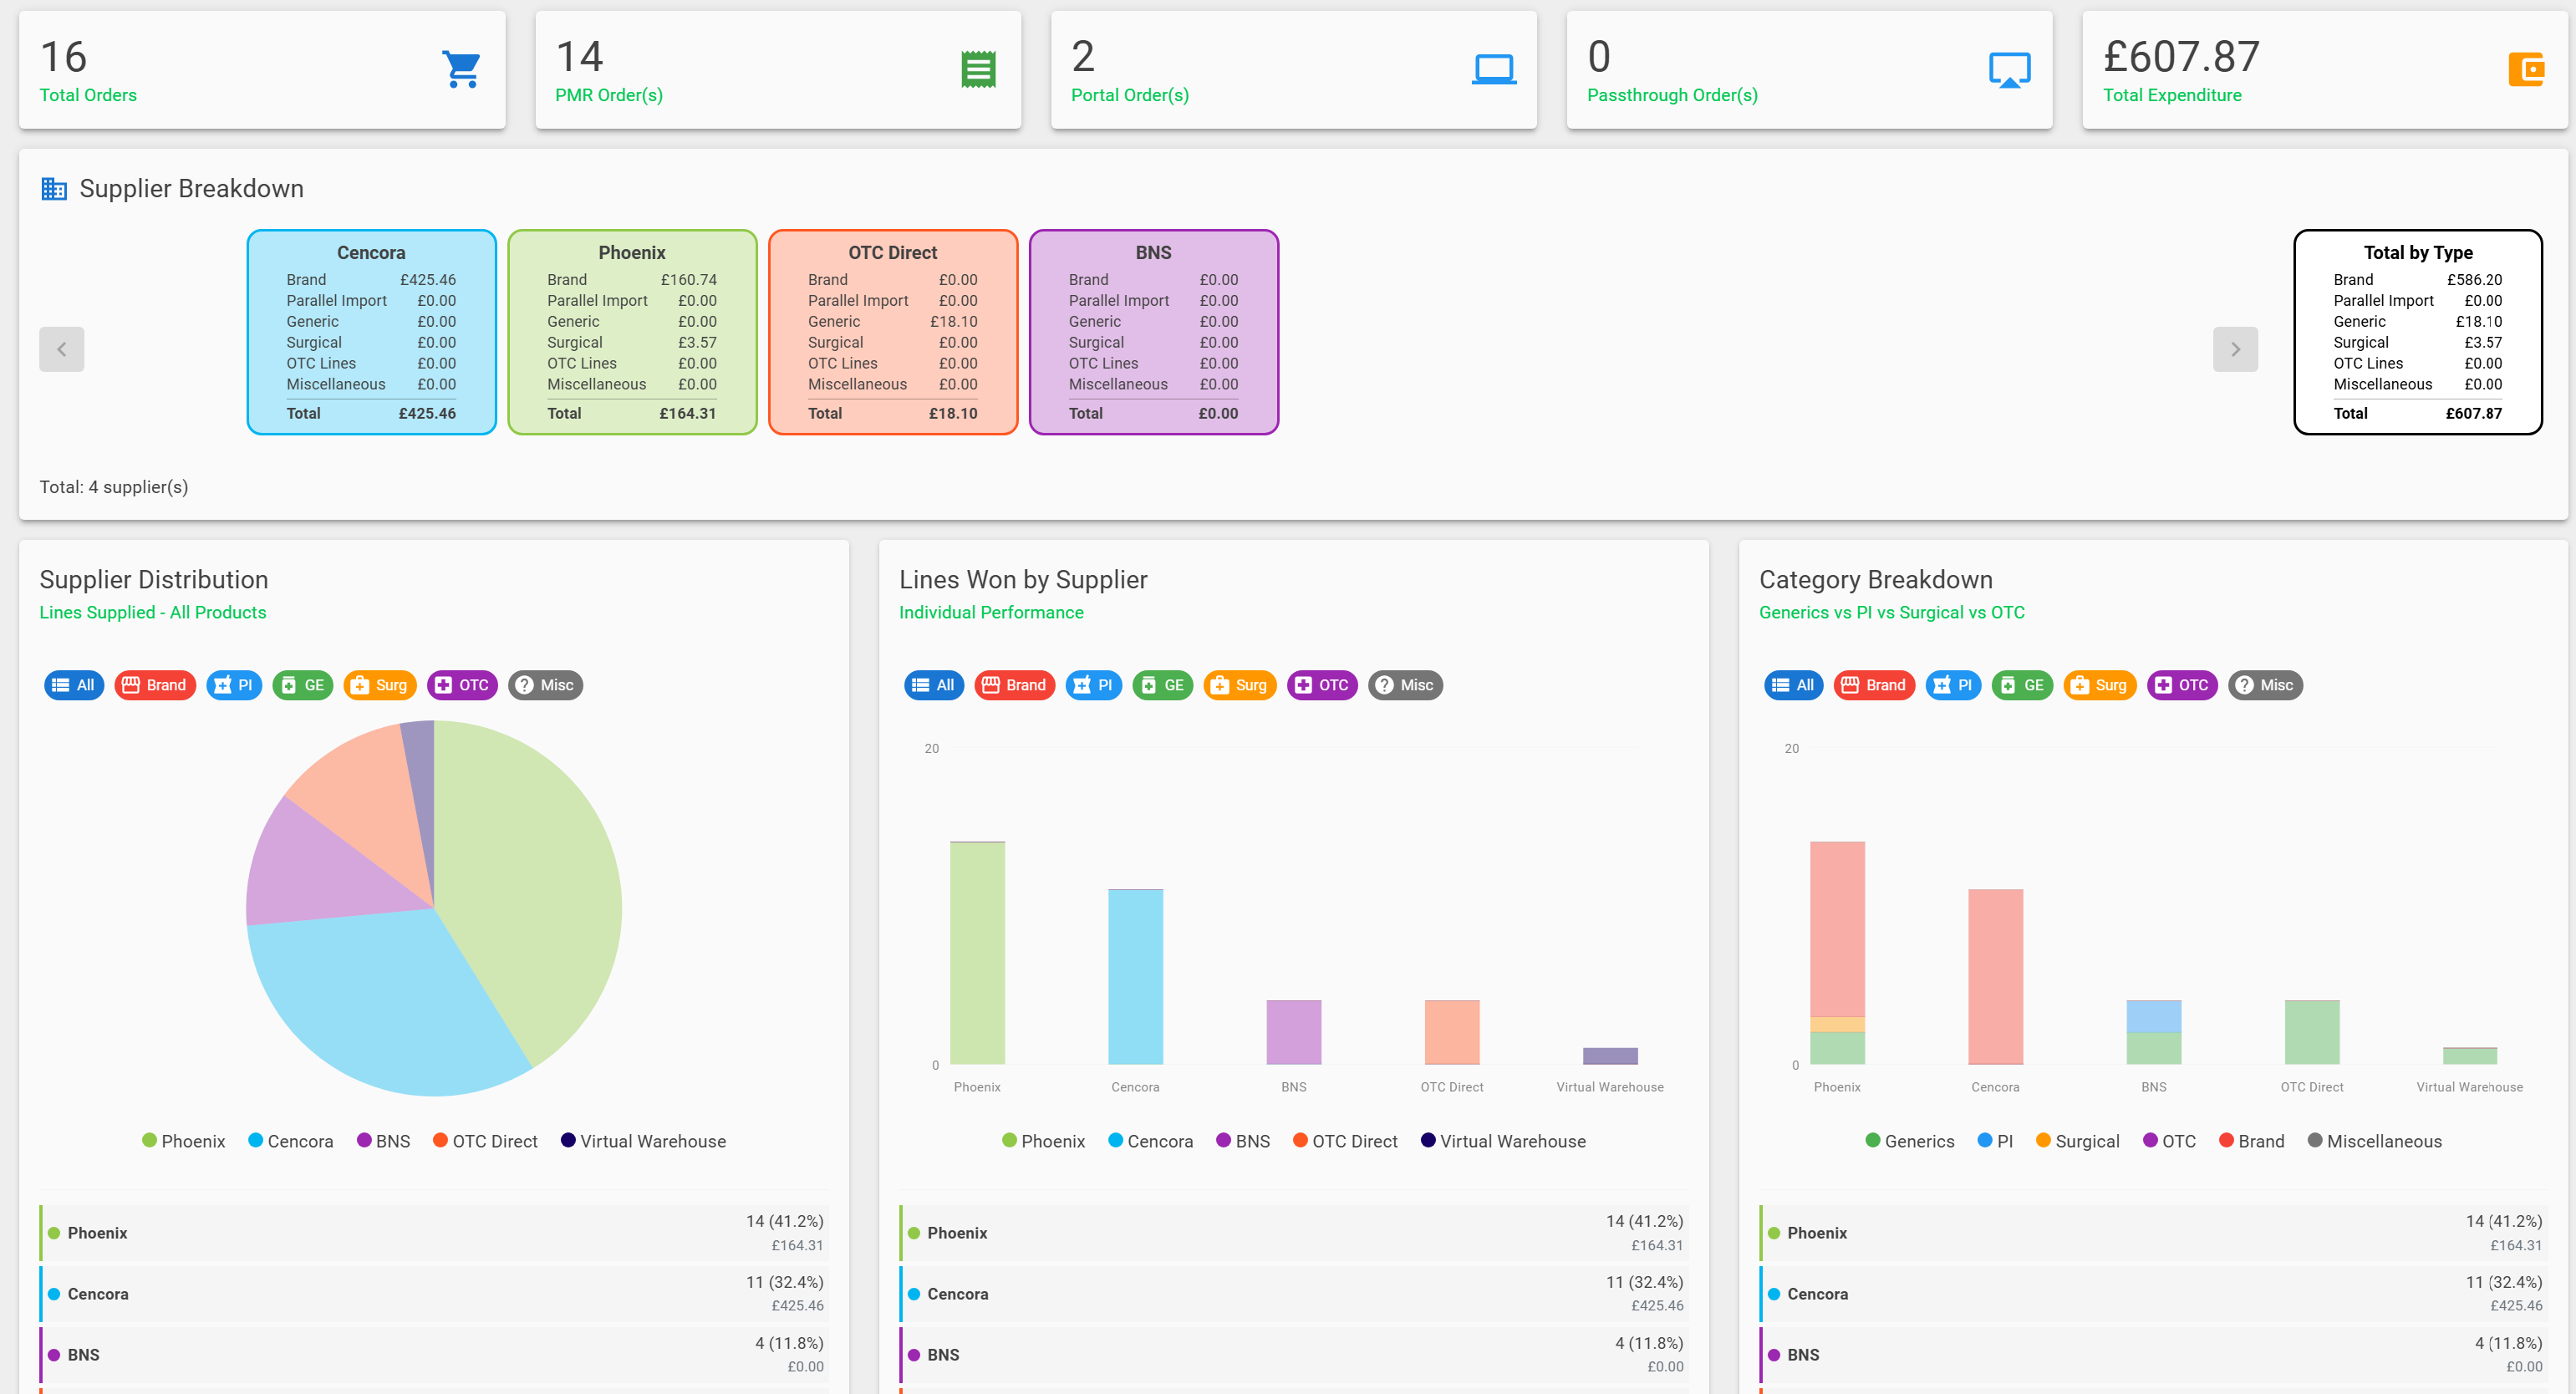Select Surg filter in Lines Won by Supplier
Screen dimensions: 2576x1394
point(1240,685)
